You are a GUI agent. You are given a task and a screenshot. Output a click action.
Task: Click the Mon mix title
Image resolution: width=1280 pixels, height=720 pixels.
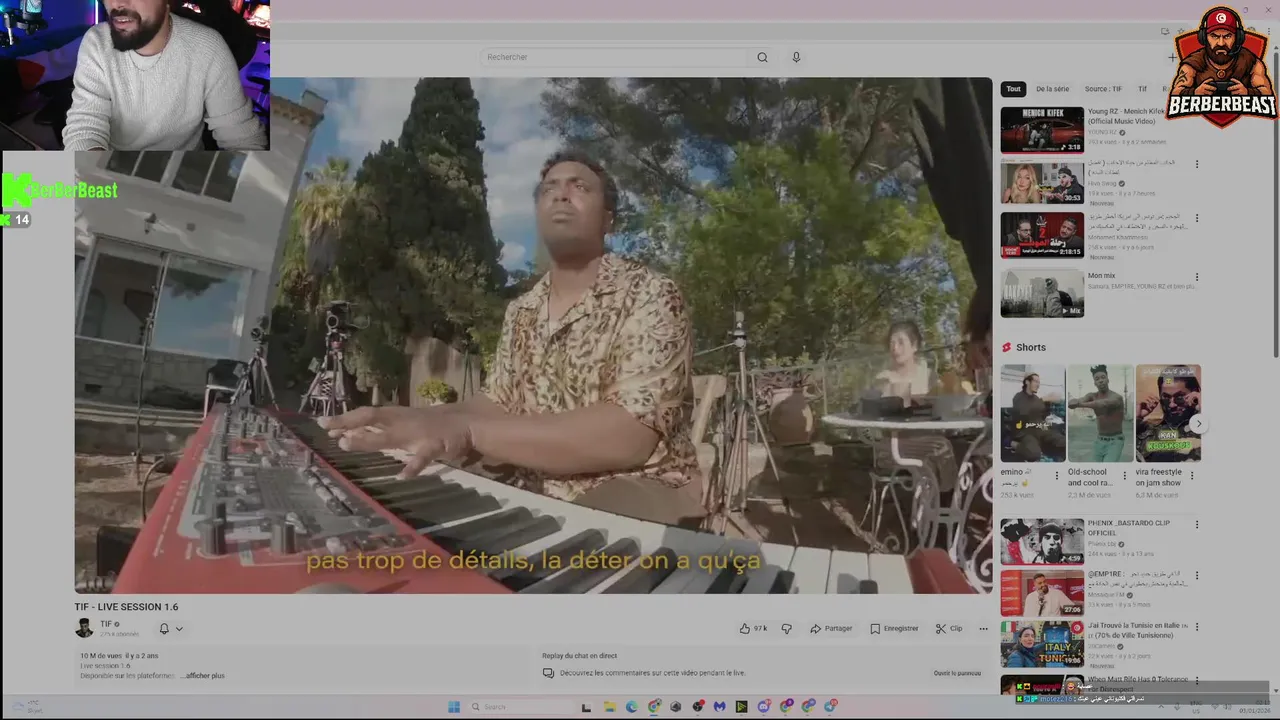pyautogui.click(x=1101, y=276)
